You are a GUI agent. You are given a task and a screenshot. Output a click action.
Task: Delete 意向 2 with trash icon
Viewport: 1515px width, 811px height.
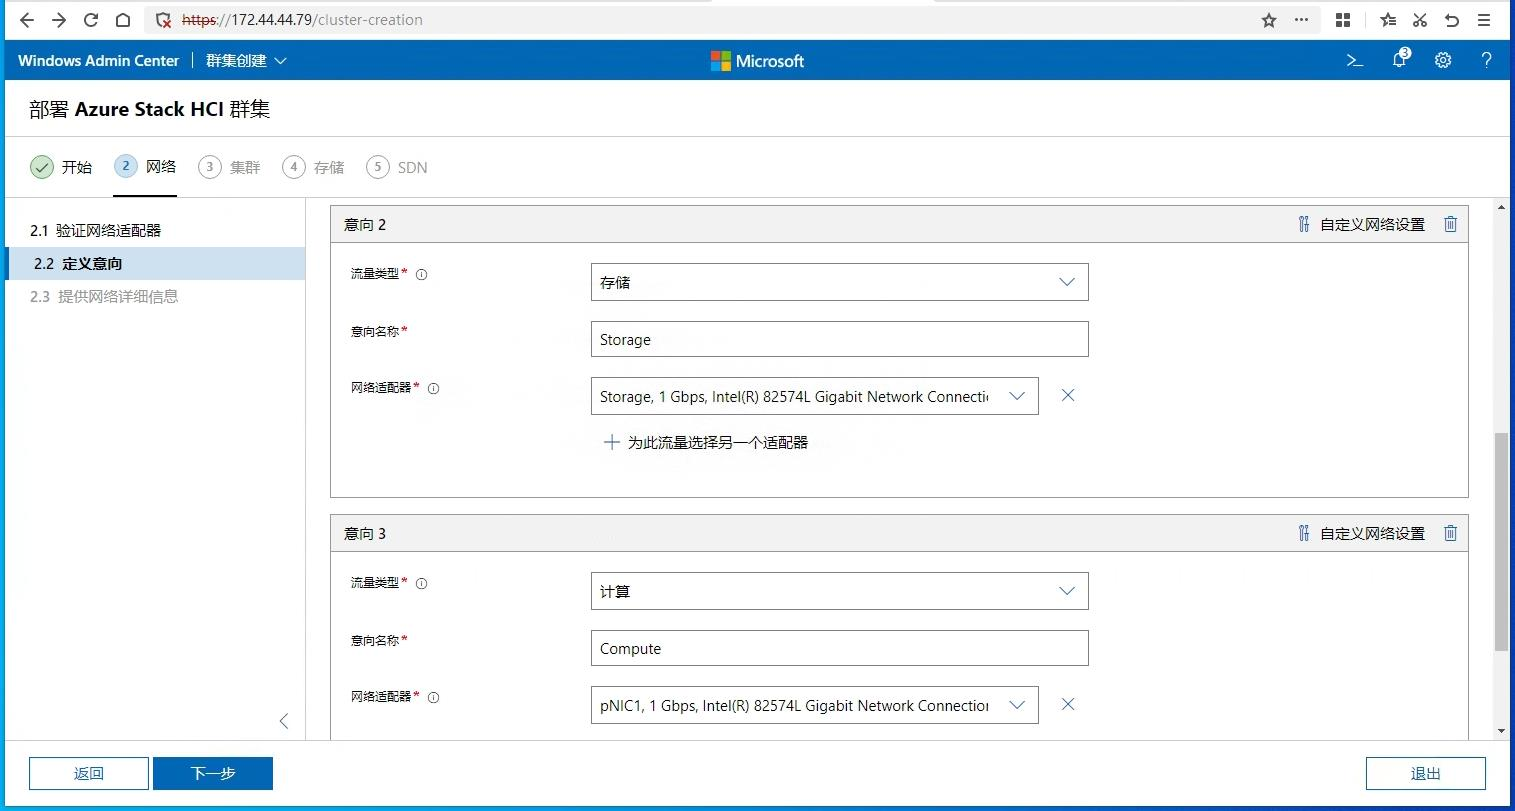click(1451, 224)
